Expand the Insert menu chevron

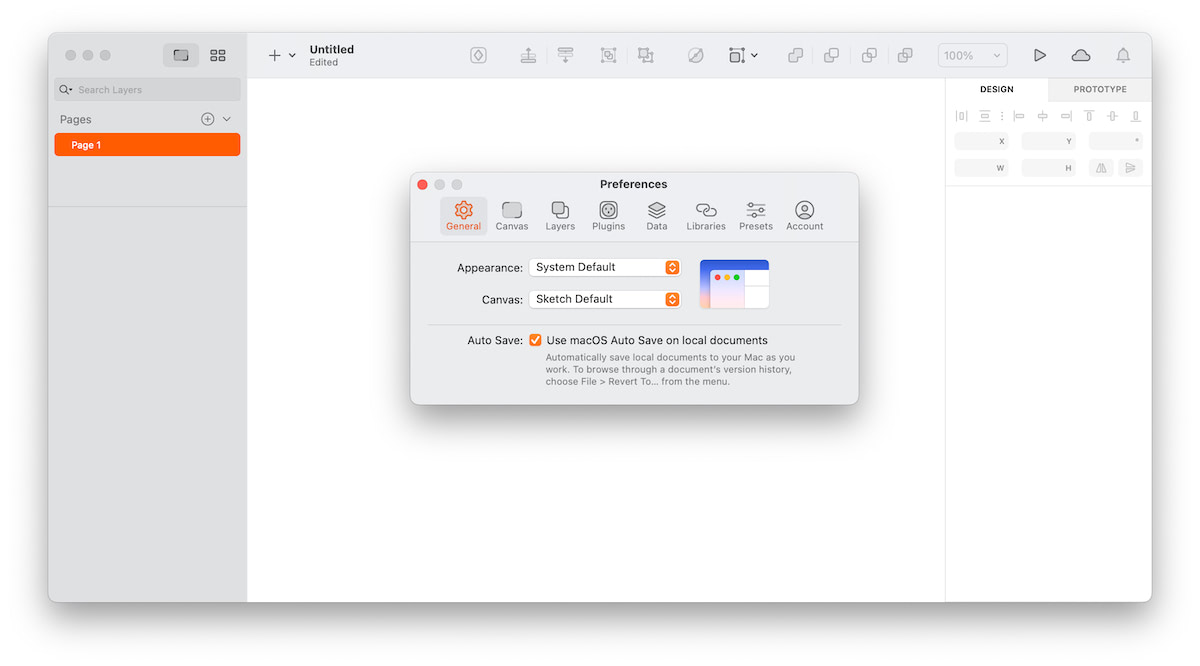tap(292, 56)
